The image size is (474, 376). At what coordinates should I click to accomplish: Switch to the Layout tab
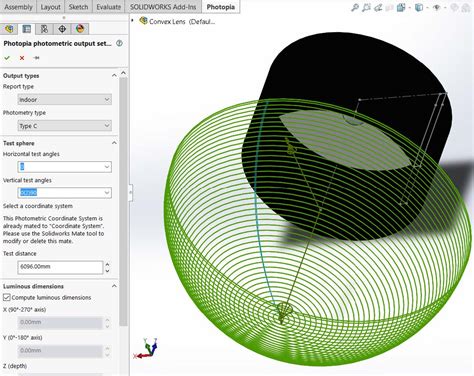pyautogui.click(x=50, y=7)
